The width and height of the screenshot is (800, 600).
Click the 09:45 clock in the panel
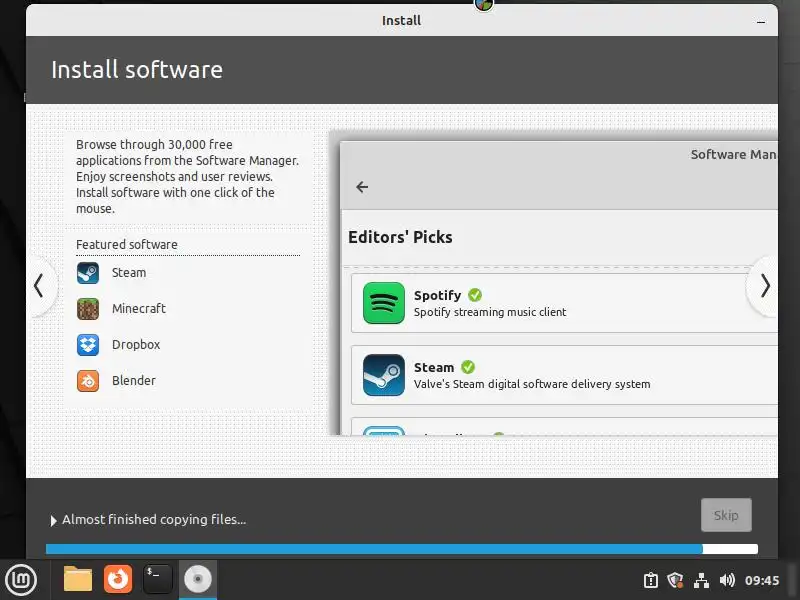click(762, 580)
